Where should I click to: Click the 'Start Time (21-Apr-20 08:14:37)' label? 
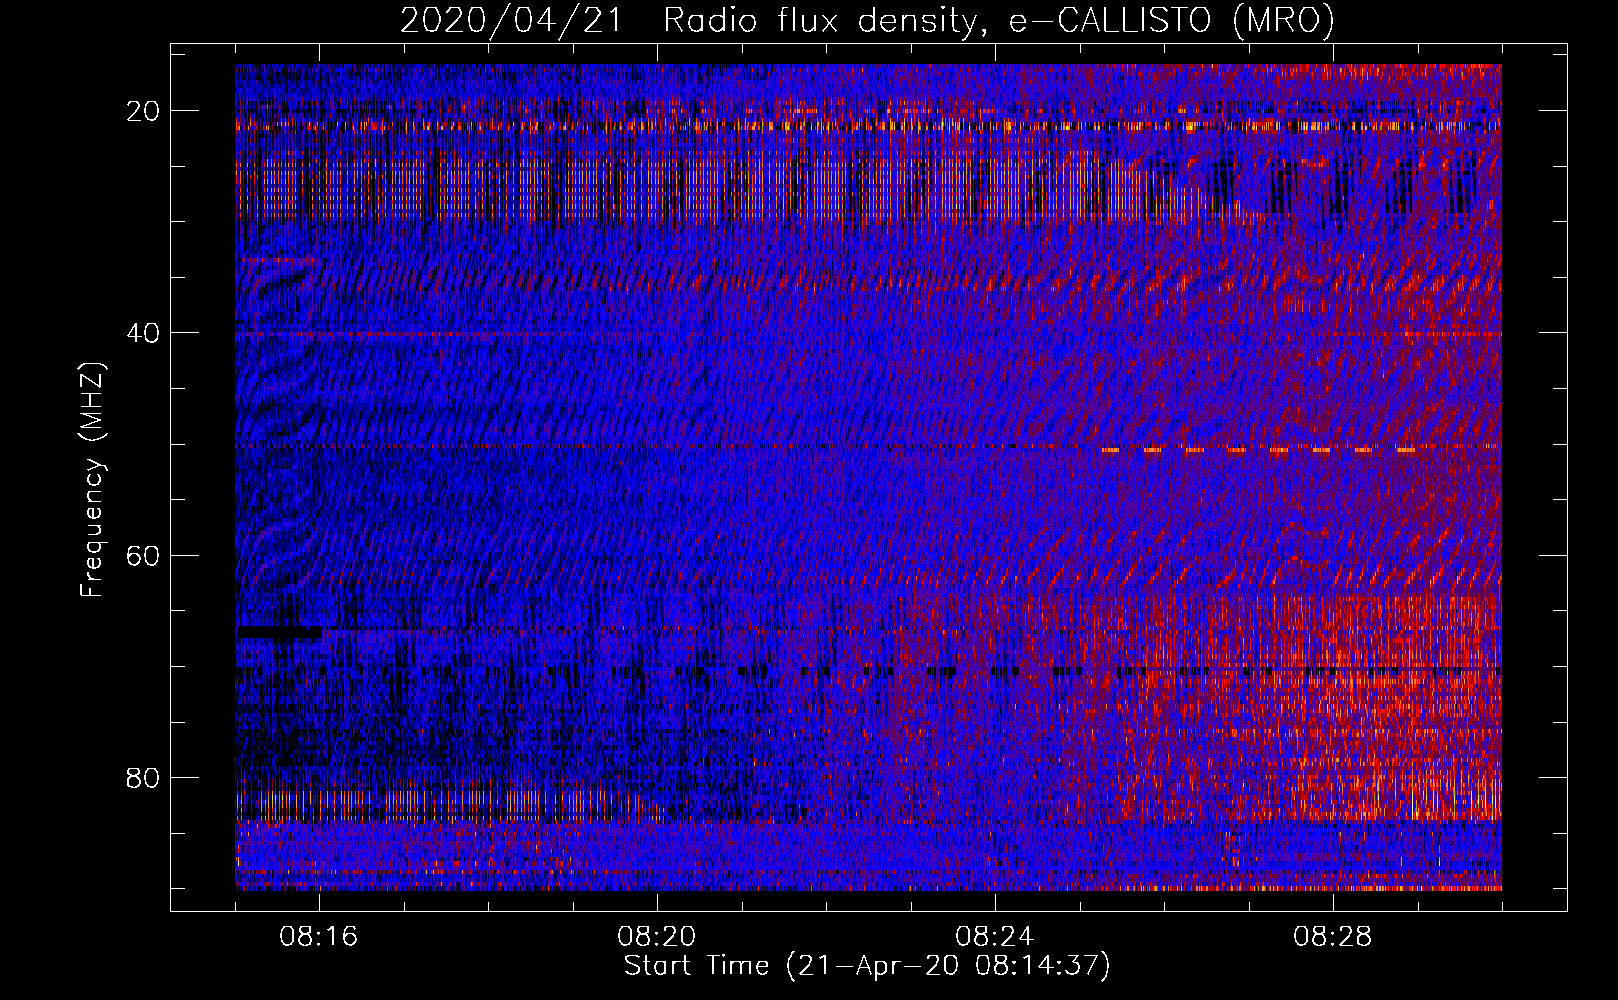click(867, 966)
